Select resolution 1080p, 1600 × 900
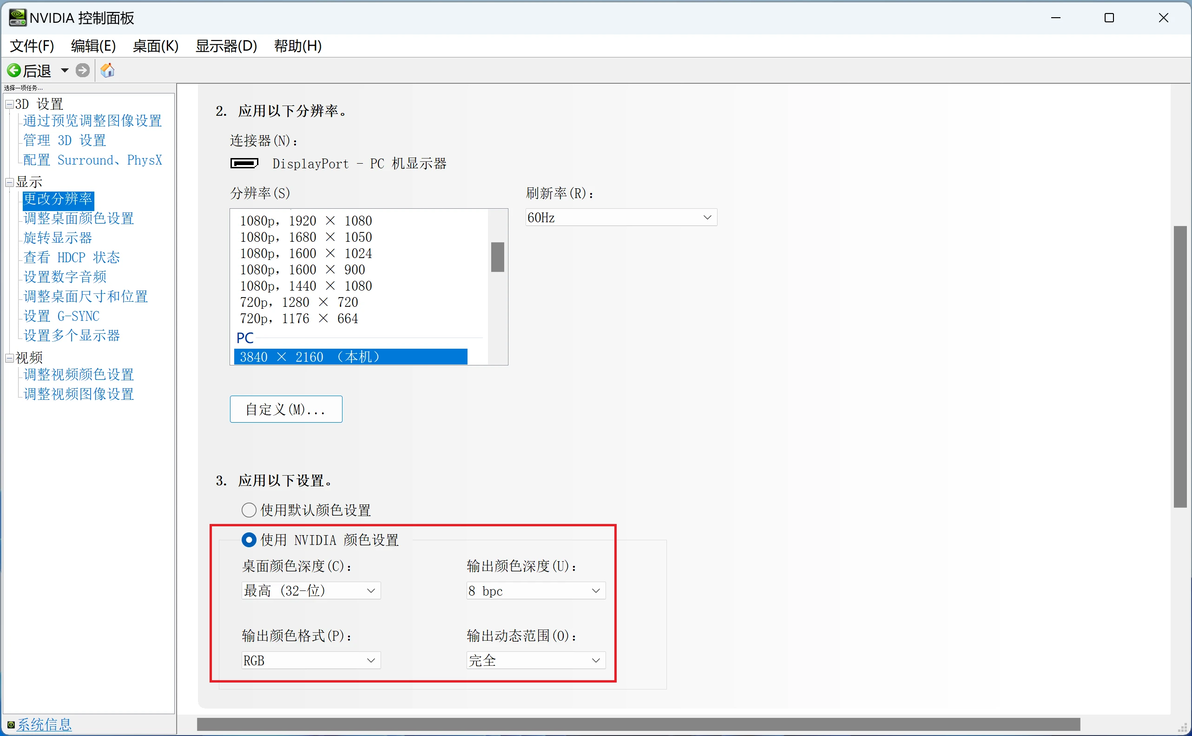This screenshot has height=736, width=1192. click(303, 270)
